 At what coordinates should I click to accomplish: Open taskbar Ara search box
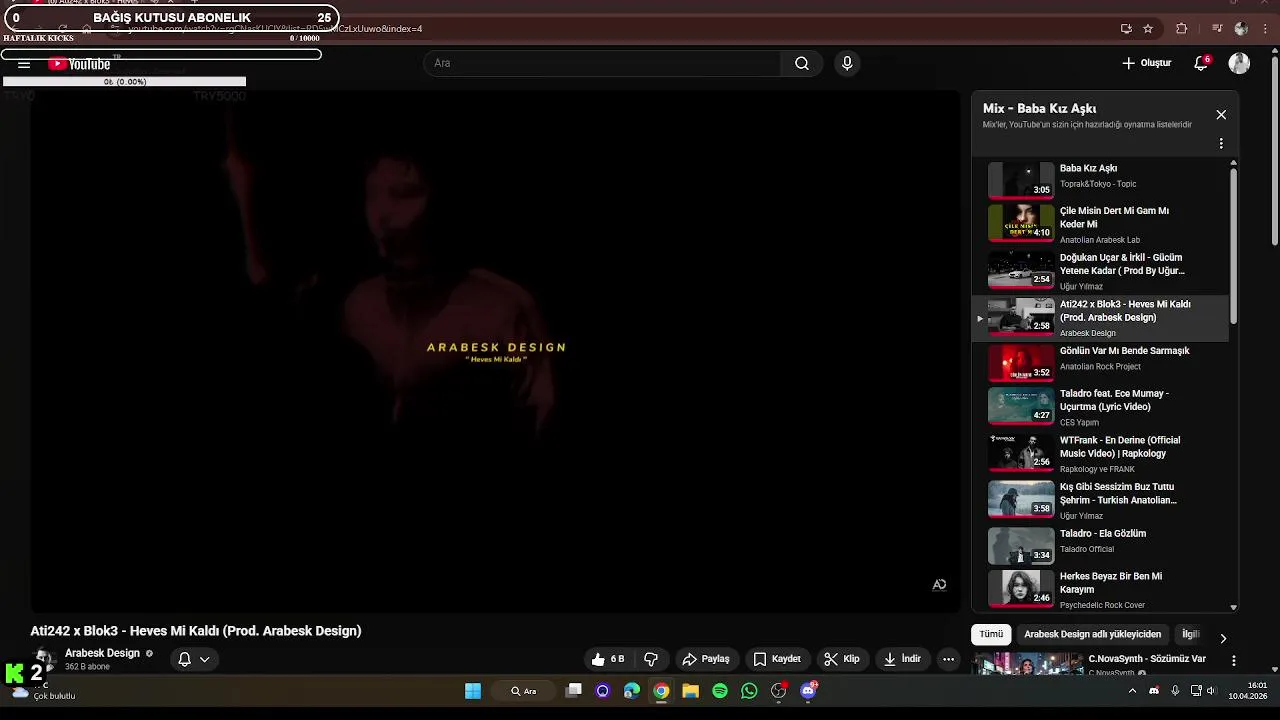524,691
